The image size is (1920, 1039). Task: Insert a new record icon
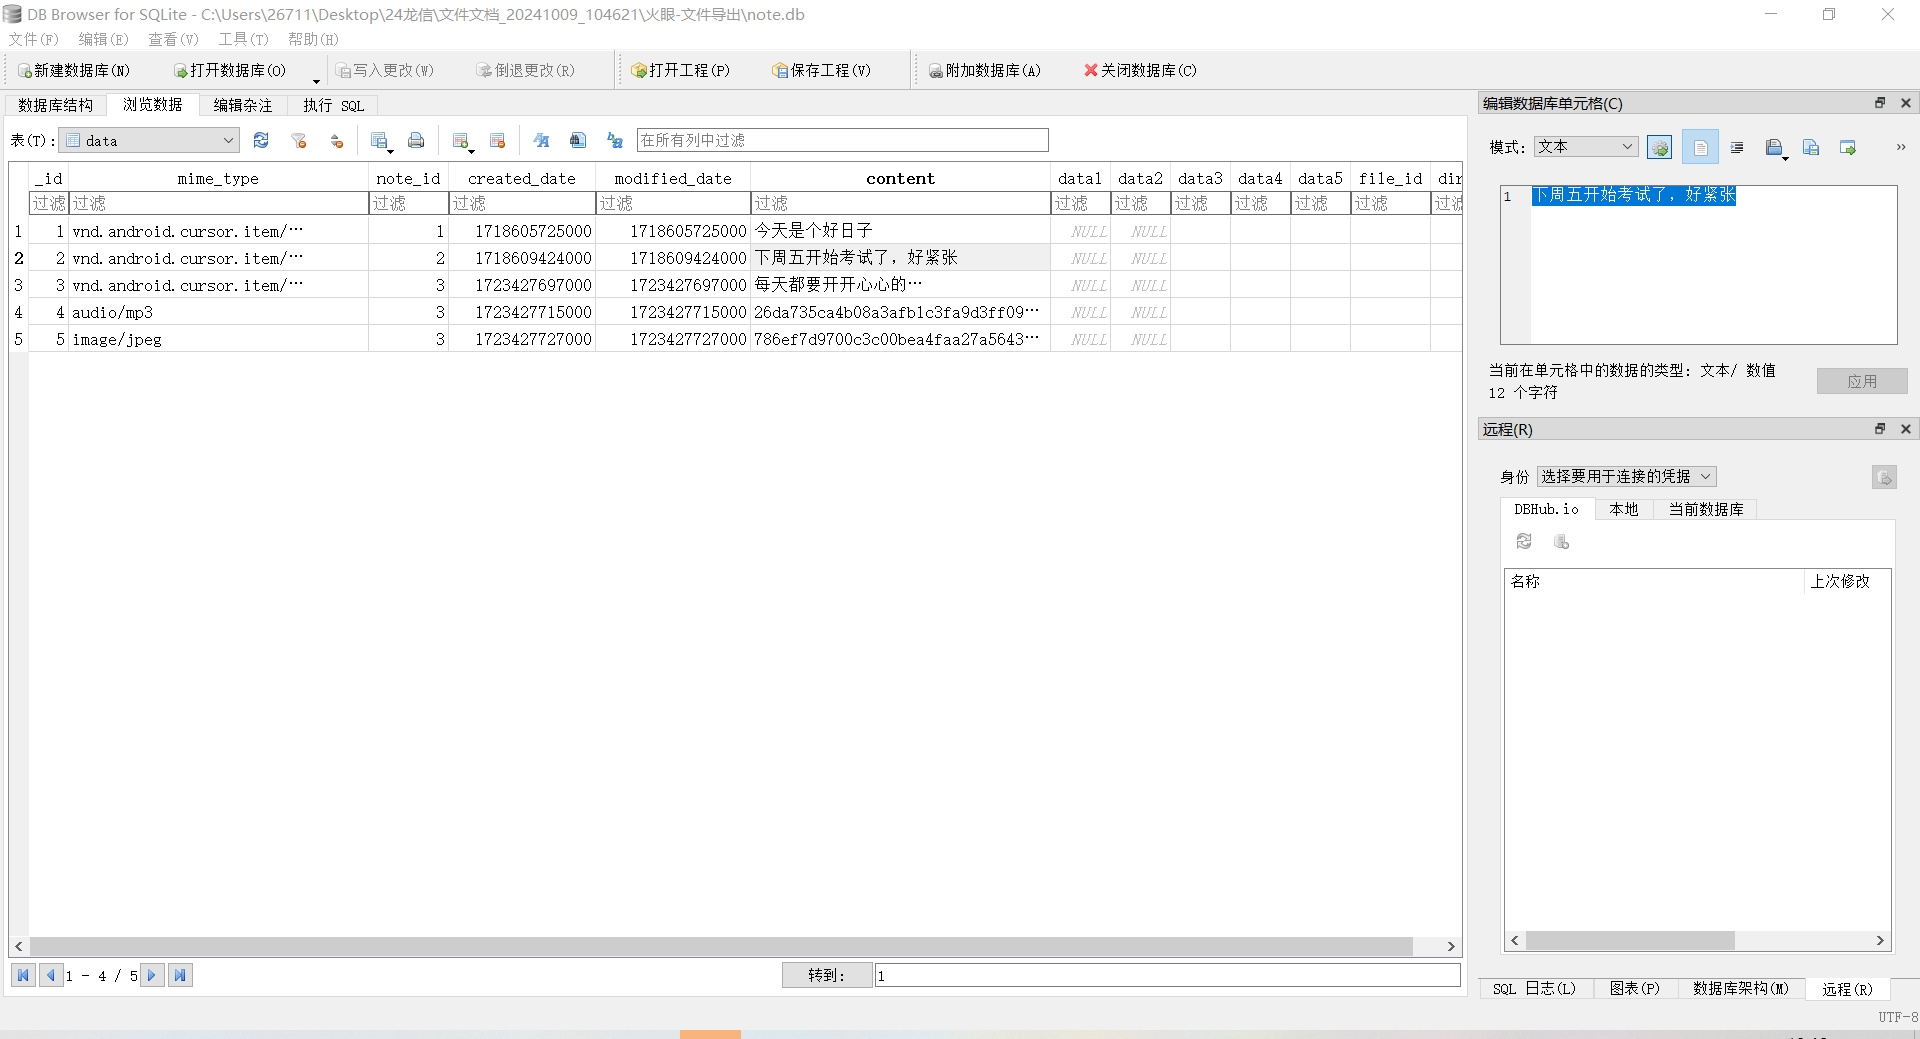[x=460, y=140]
